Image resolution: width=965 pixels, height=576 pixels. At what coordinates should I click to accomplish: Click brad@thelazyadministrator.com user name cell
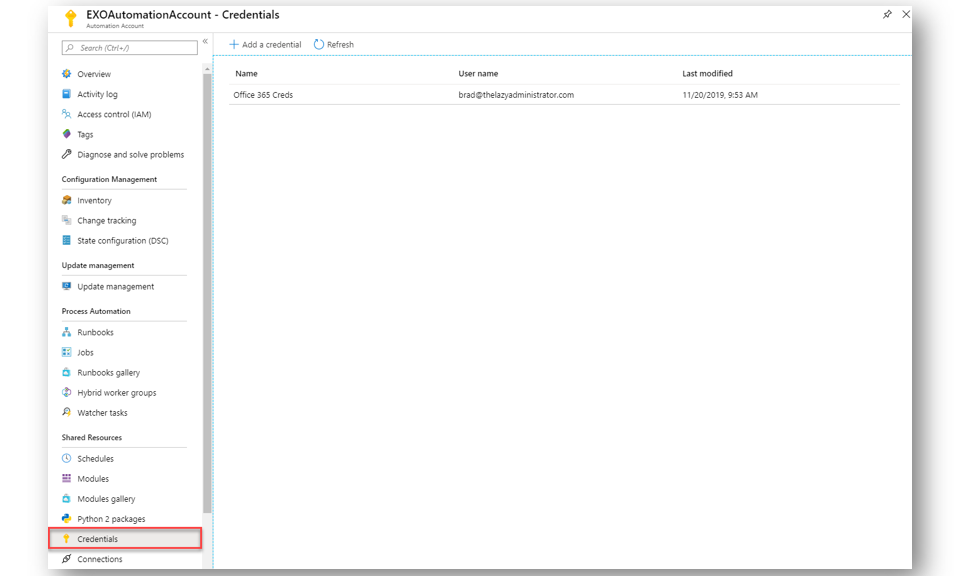point(516,95)
